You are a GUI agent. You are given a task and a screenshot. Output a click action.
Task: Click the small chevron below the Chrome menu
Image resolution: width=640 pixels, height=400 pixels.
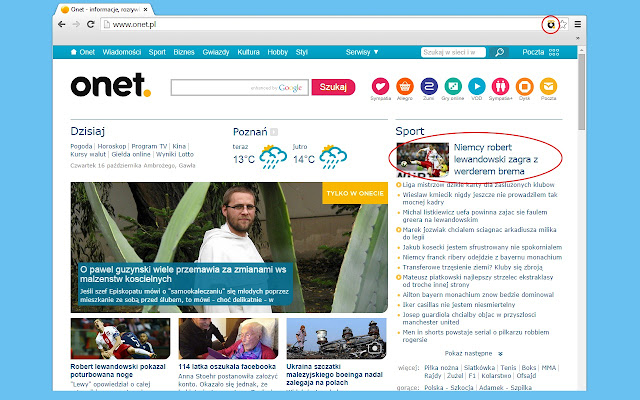[x=578, y=38]
